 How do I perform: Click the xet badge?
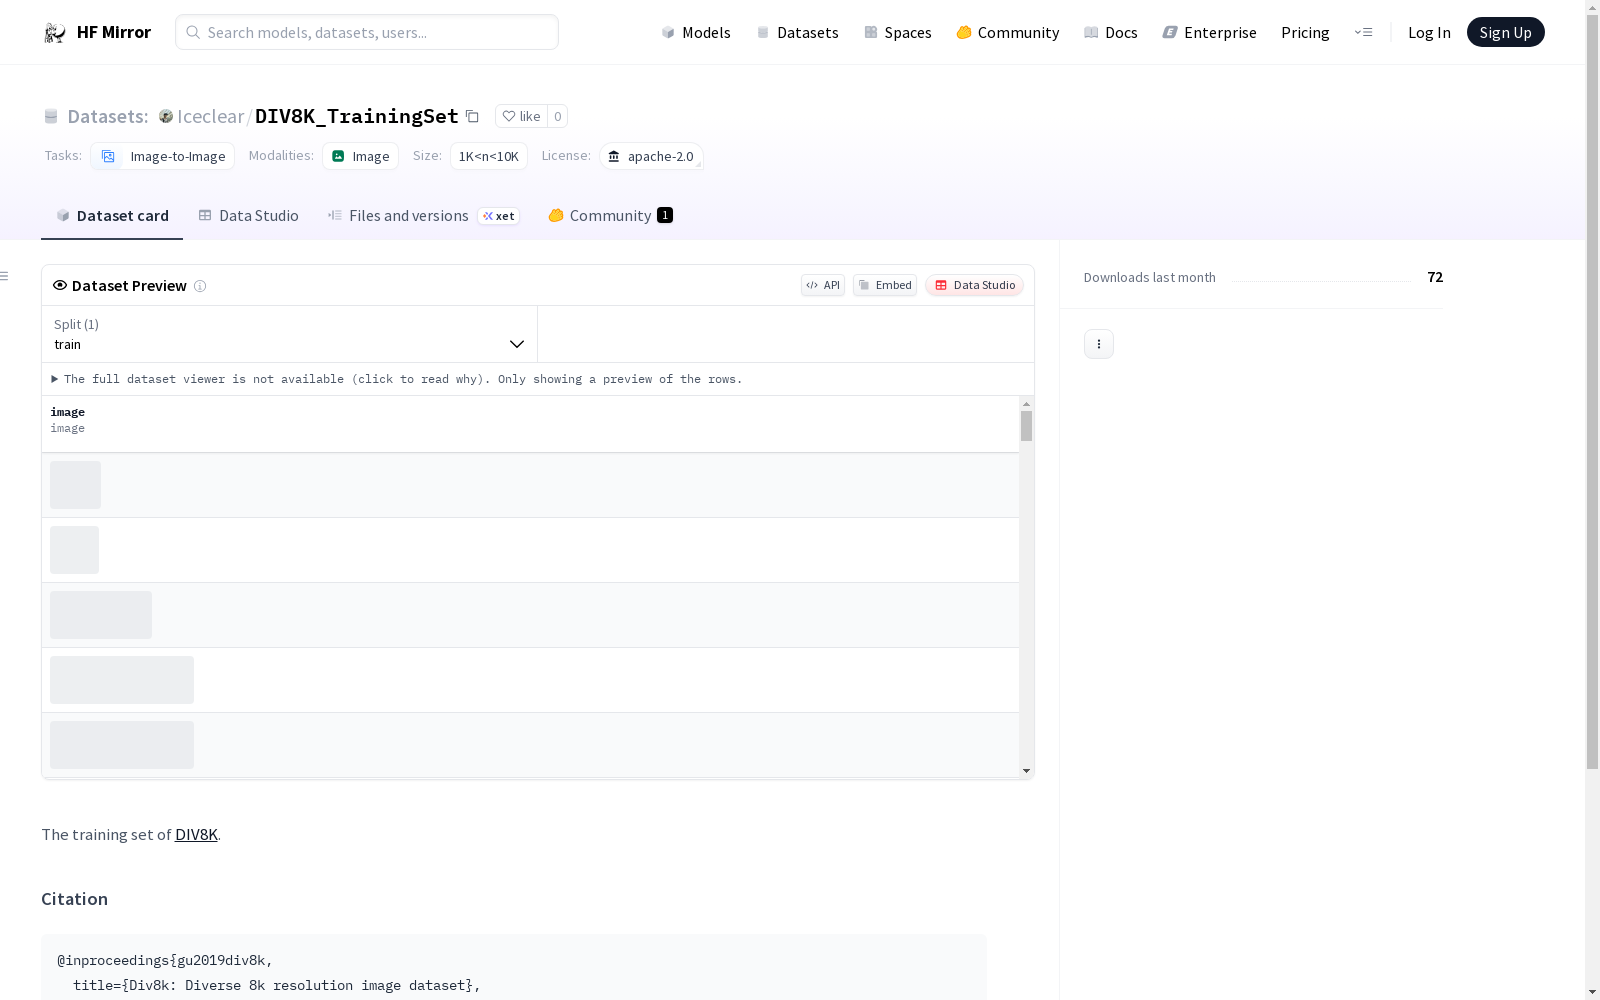pyautogui.click(x=498, y=216)
